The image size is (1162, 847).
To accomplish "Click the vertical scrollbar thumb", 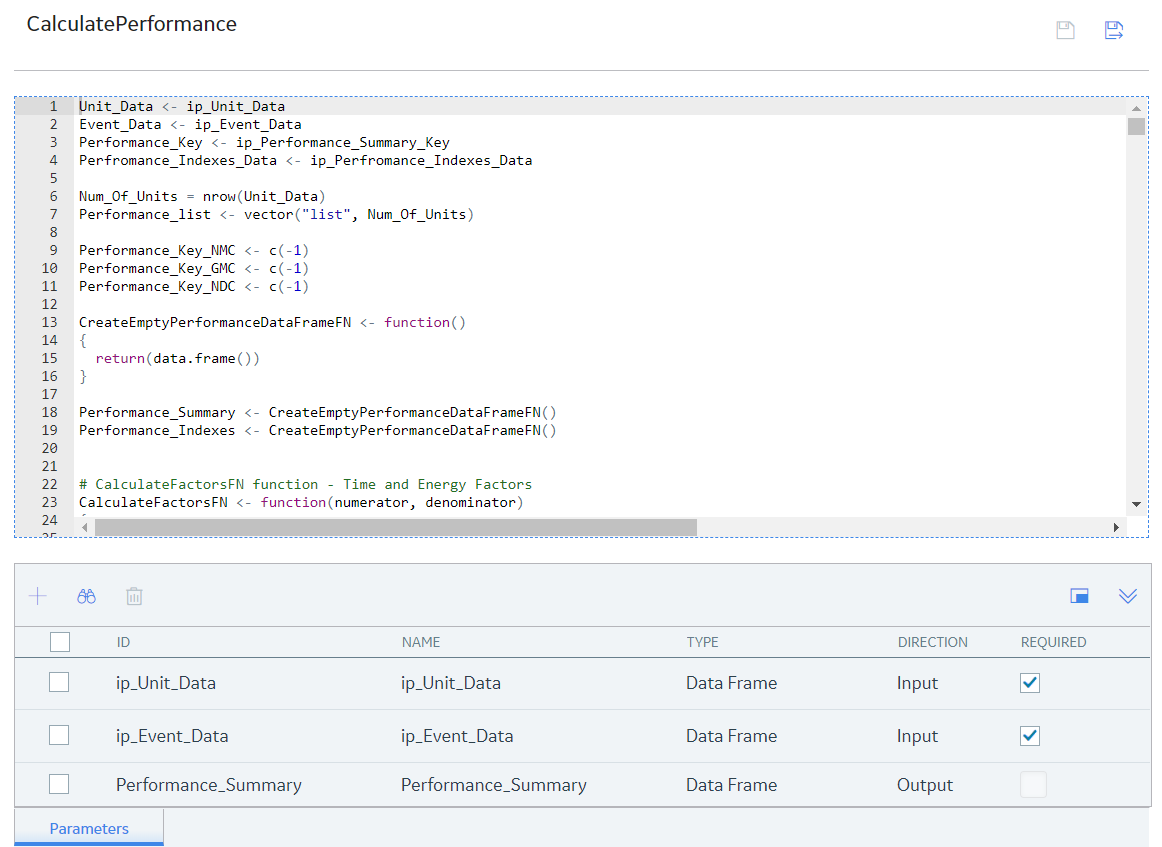I will coord(1136,126).
